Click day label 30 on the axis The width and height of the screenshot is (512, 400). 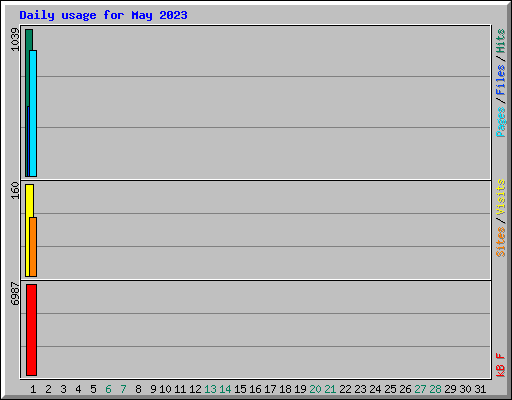(x=465, y=389)
